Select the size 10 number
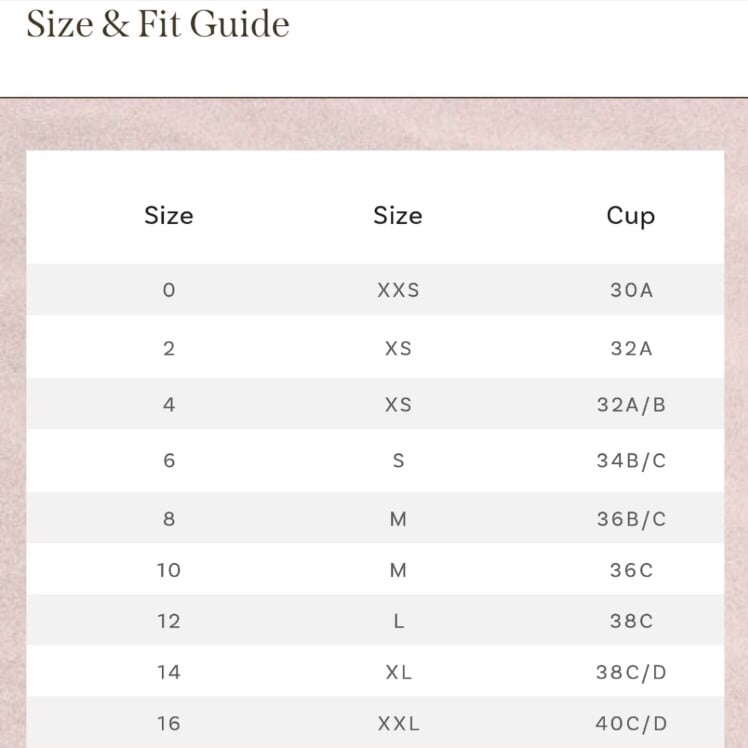This screenshot has width=748, height=748. click(169, 571)
